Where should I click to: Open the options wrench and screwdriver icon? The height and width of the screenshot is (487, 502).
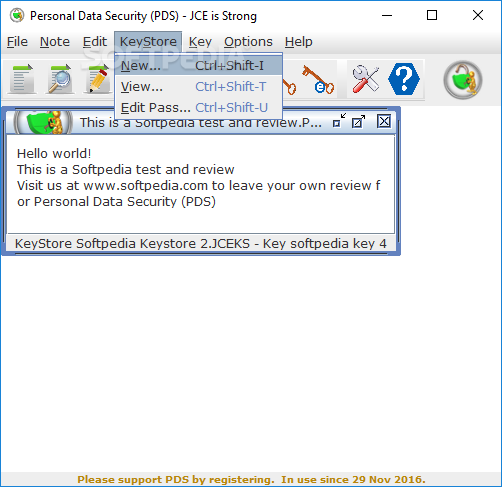(365, 79)
